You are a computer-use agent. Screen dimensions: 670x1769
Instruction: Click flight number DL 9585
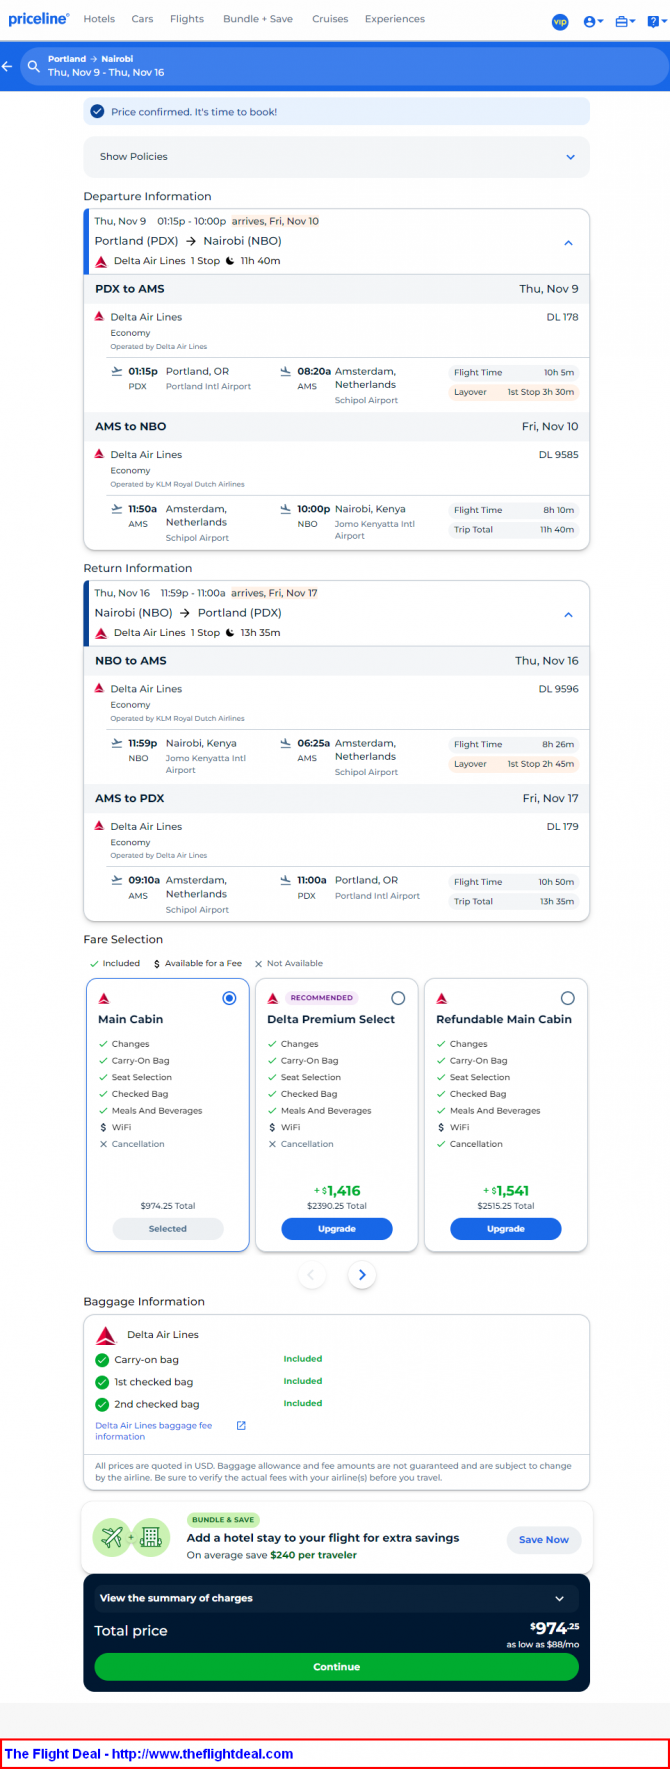click(559, 455)
